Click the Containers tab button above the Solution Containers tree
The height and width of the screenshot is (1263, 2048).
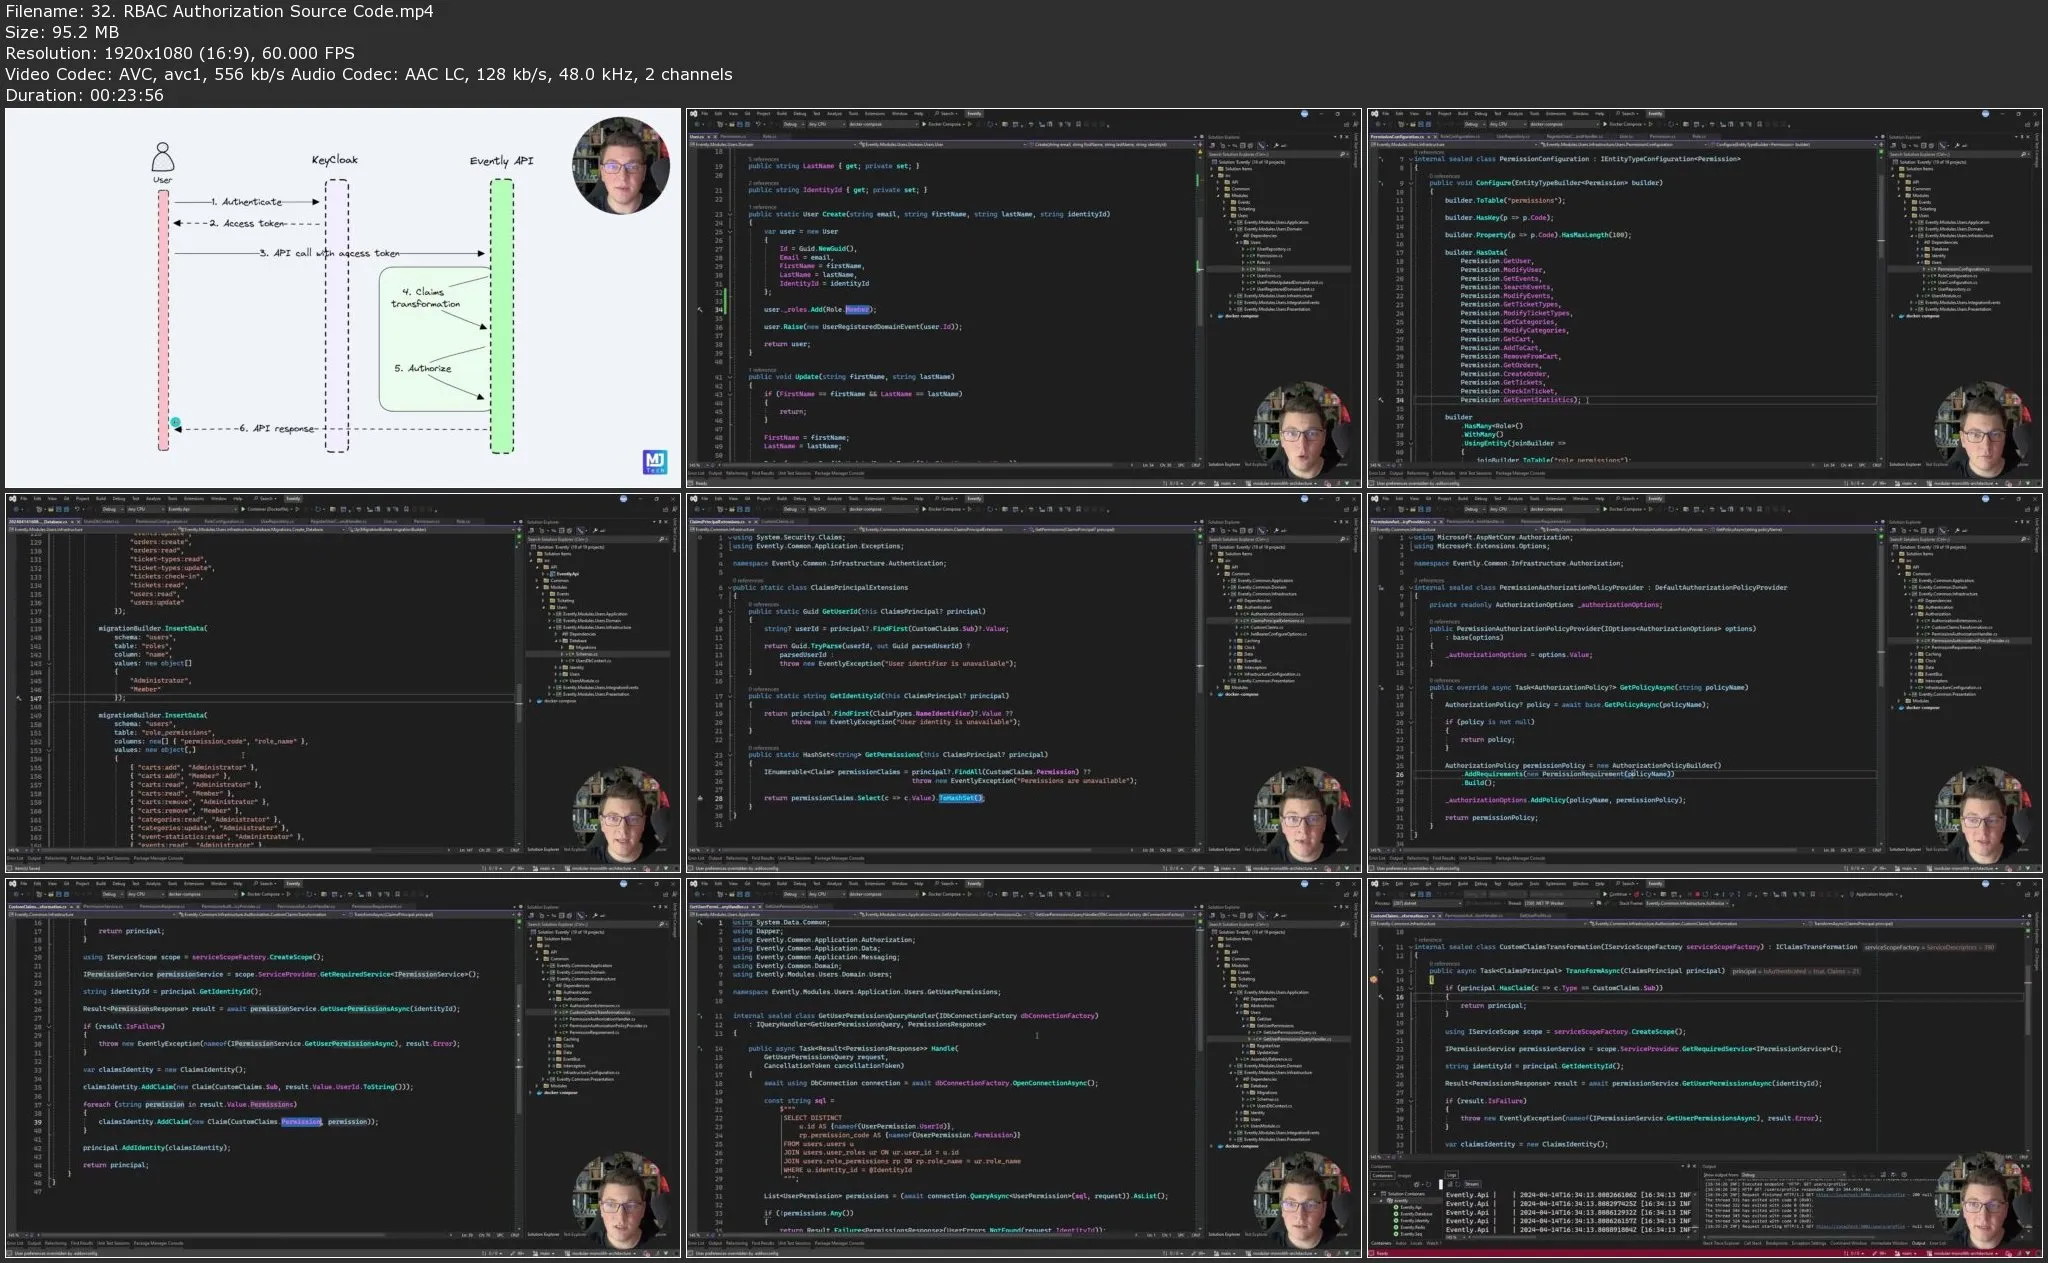(x=1382, y=1176)
